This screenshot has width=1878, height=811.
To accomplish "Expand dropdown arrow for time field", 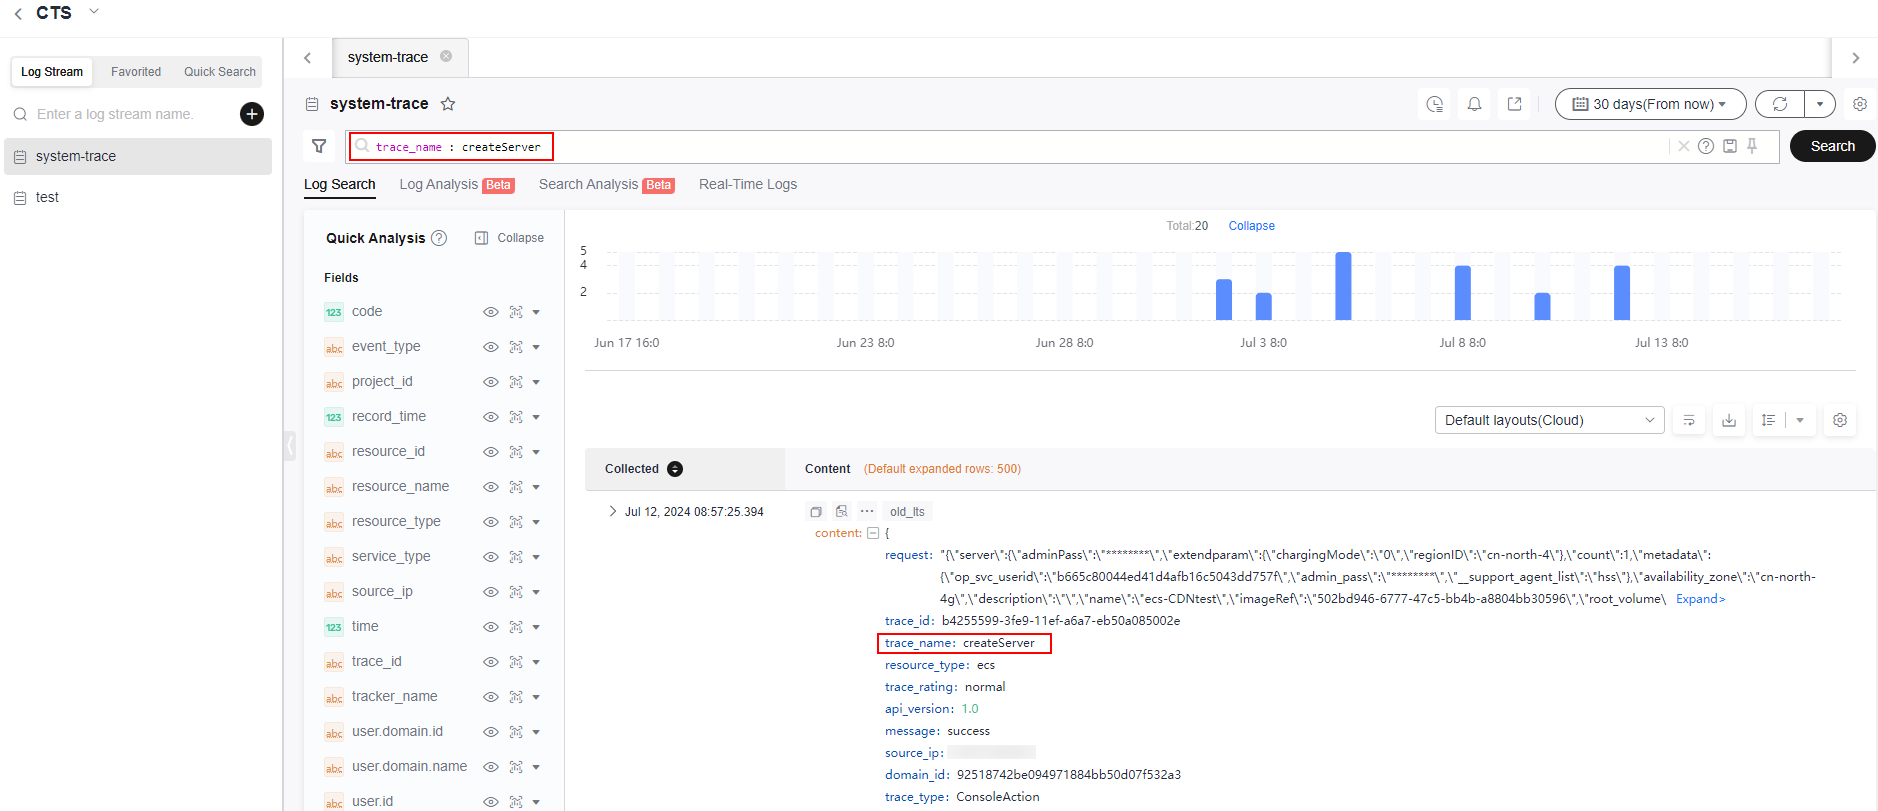I will (536, 627).
